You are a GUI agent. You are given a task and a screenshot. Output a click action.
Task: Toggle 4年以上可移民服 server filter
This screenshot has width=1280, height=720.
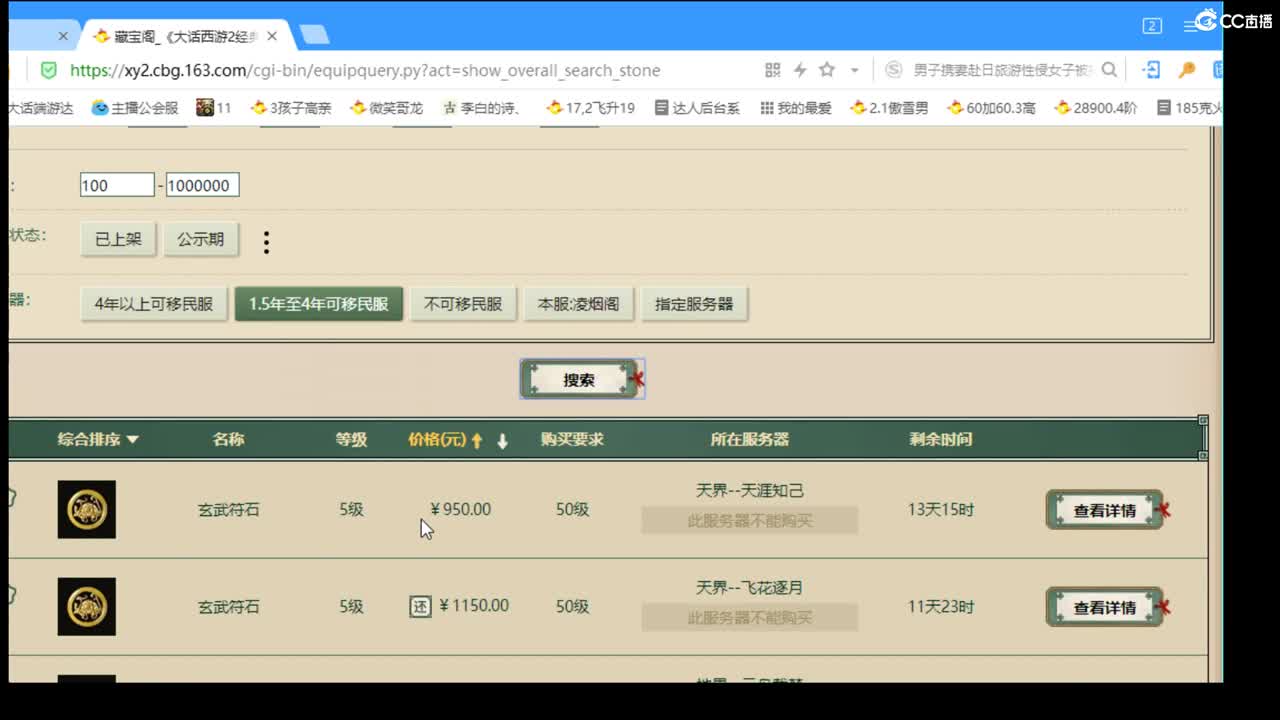point(154,304)
